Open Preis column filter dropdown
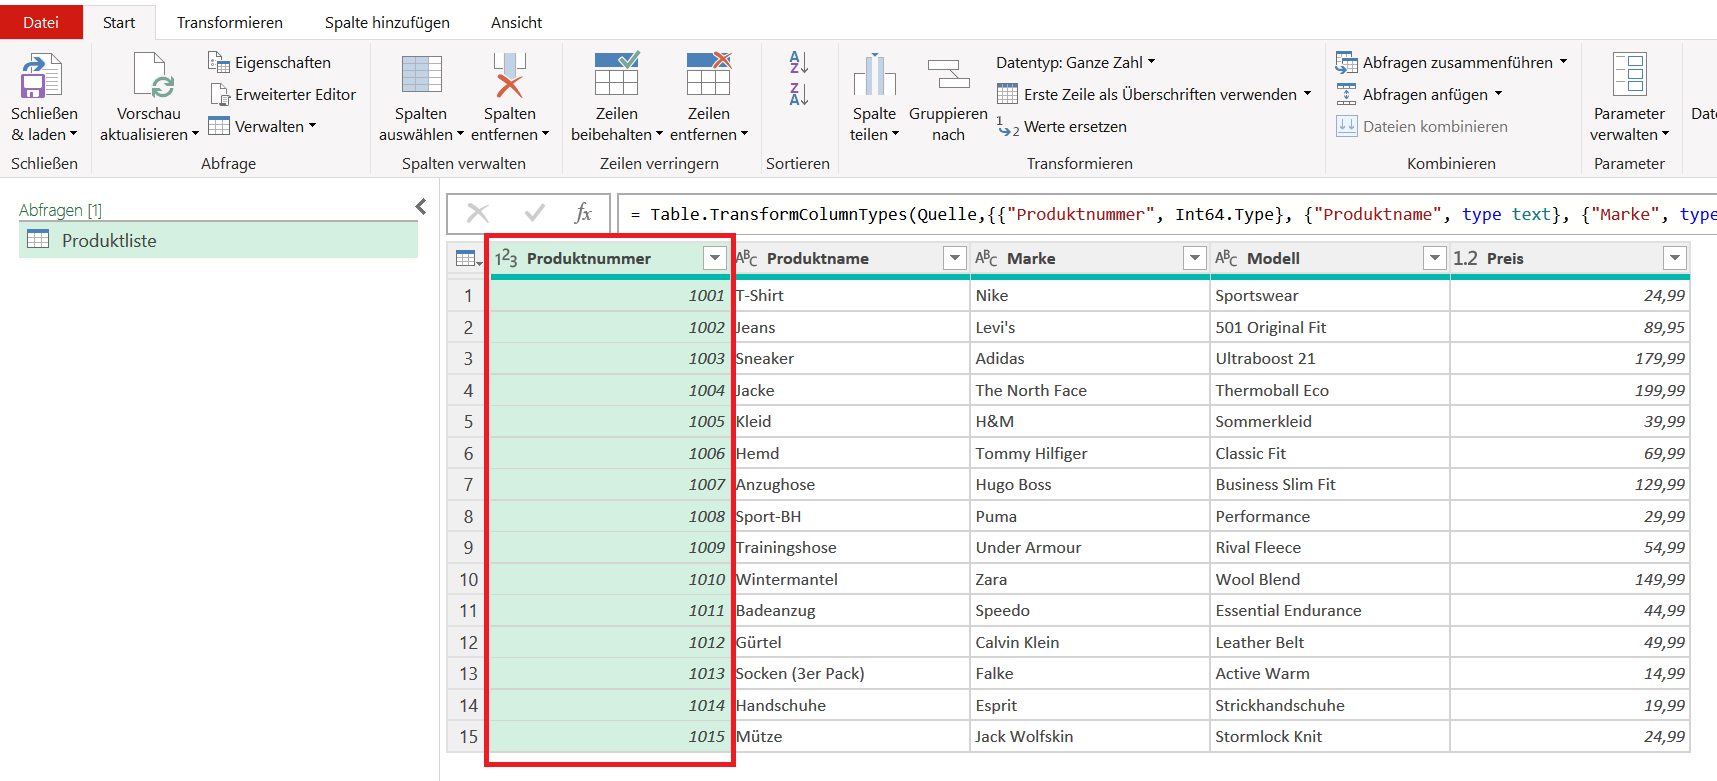The height and width of the screenshot is (781, 1717). click(1675, 258)
